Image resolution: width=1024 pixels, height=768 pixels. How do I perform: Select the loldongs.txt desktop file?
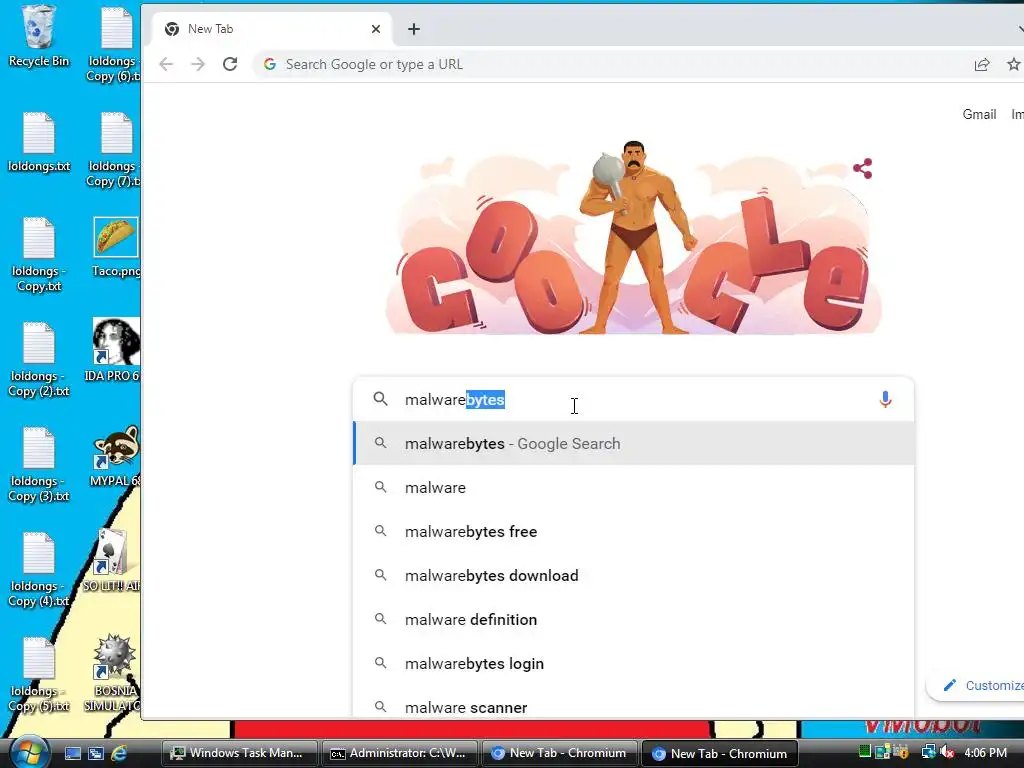(x=39, y=142)
